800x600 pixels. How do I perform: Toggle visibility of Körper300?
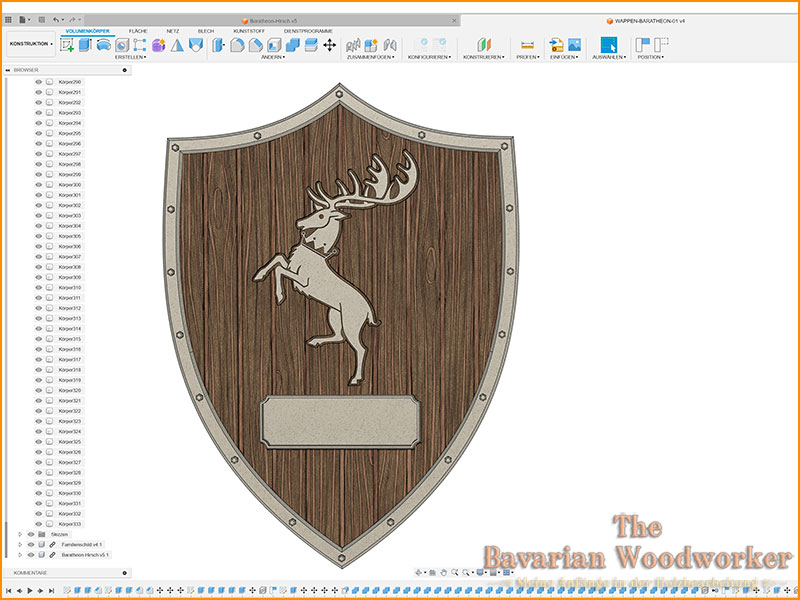tap(38, 185)
